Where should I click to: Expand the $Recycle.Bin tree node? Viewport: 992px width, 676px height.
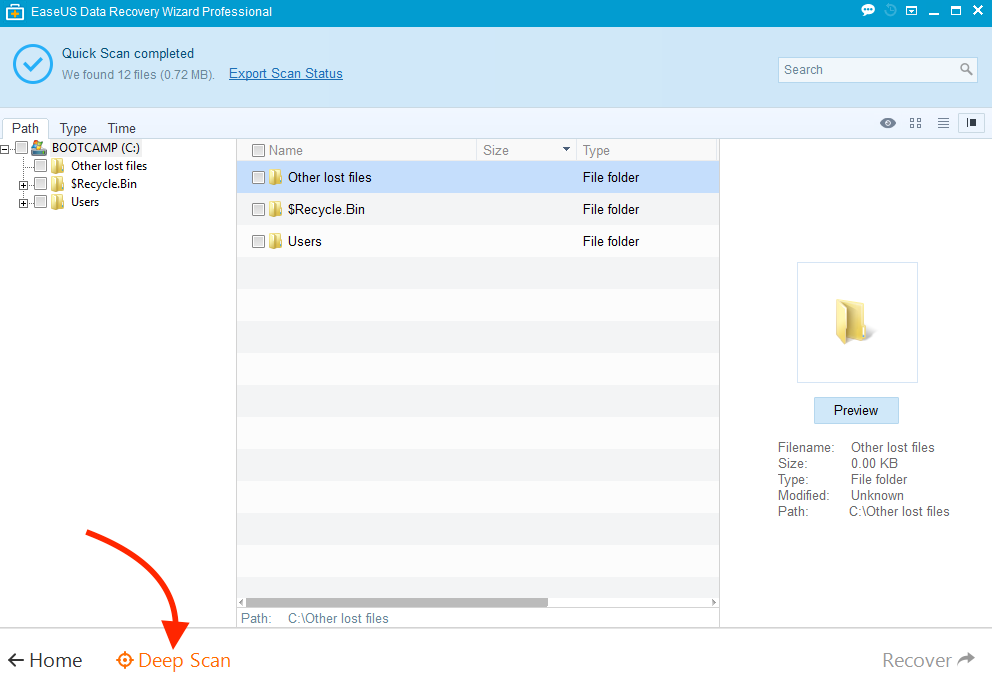point(23,185)
